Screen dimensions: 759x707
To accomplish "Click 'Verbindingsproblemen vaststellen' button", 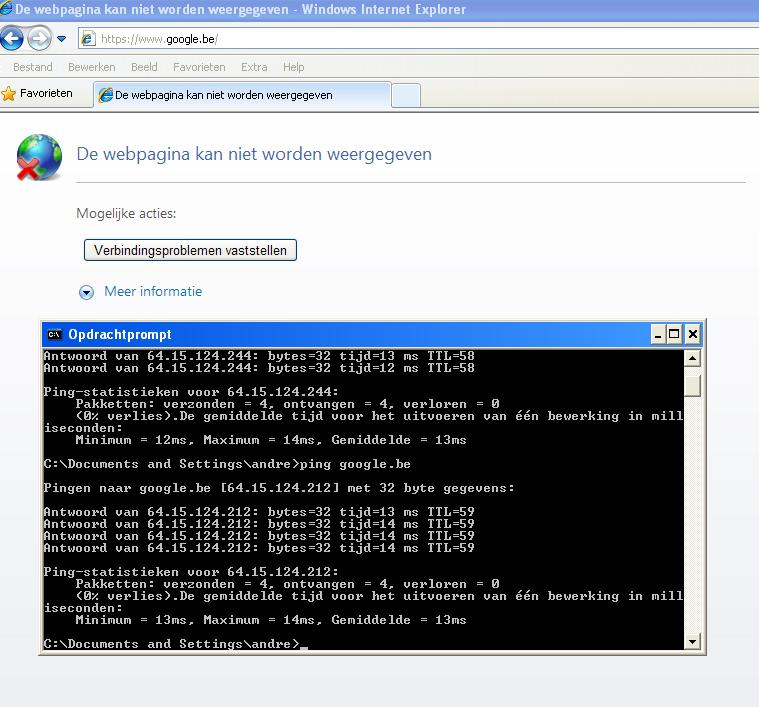I will pos(190,250).
